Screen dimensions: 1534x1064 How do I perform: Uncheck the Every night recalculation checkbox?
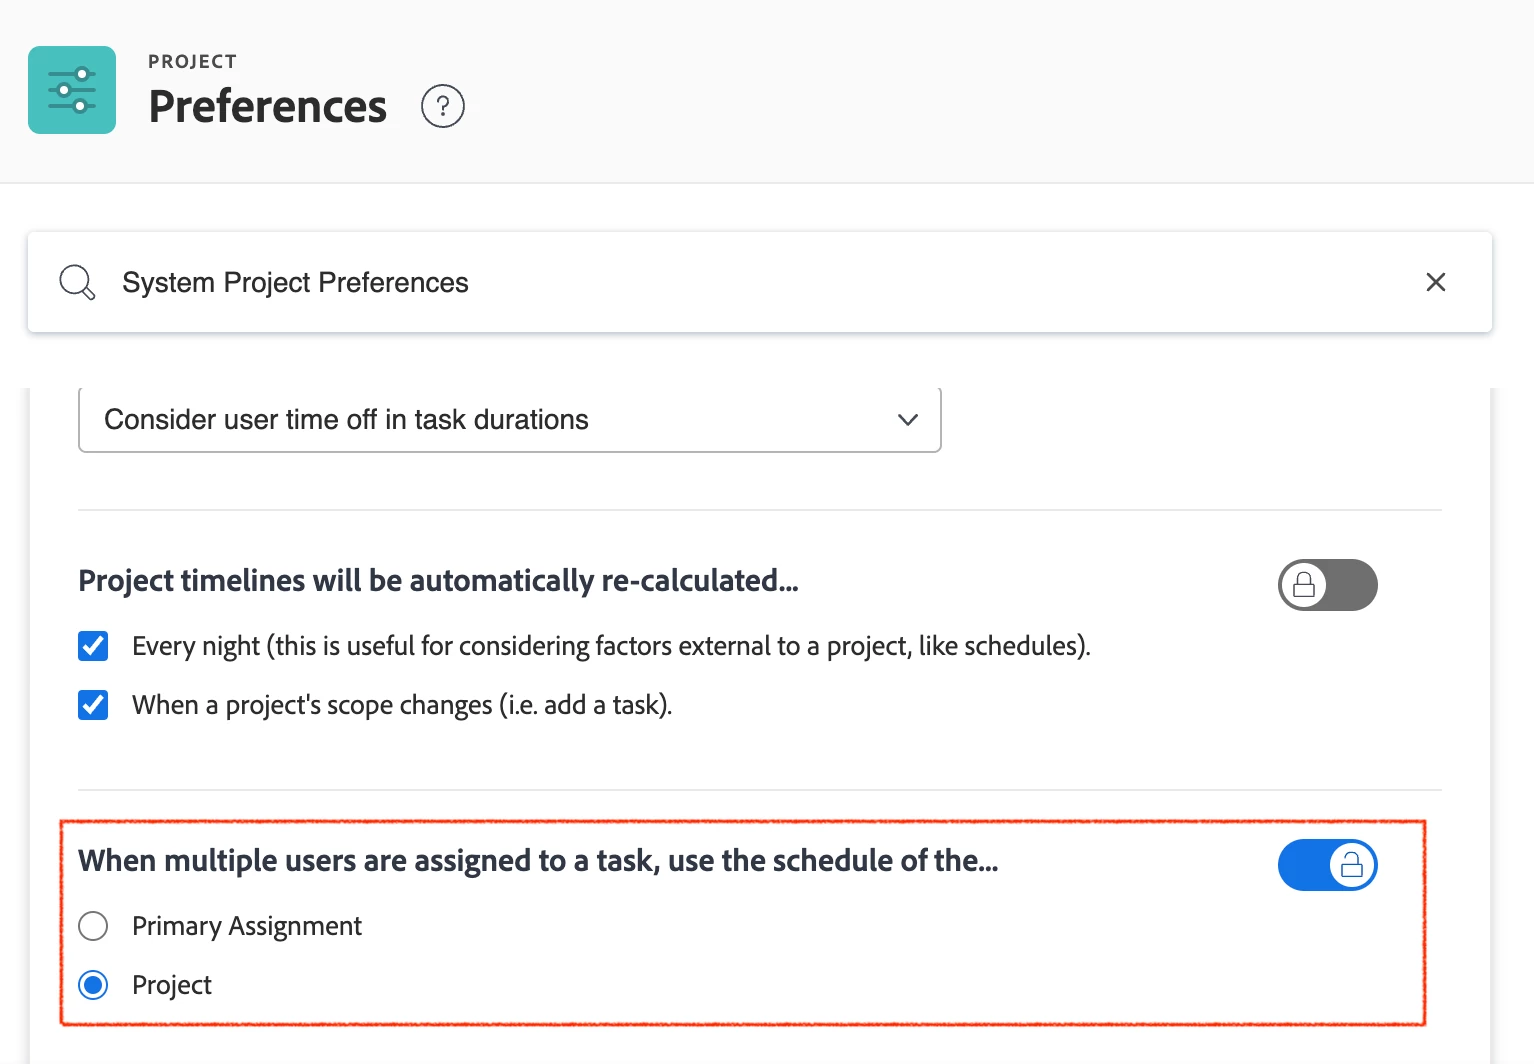pyautogui.click(x=93, y=646)
